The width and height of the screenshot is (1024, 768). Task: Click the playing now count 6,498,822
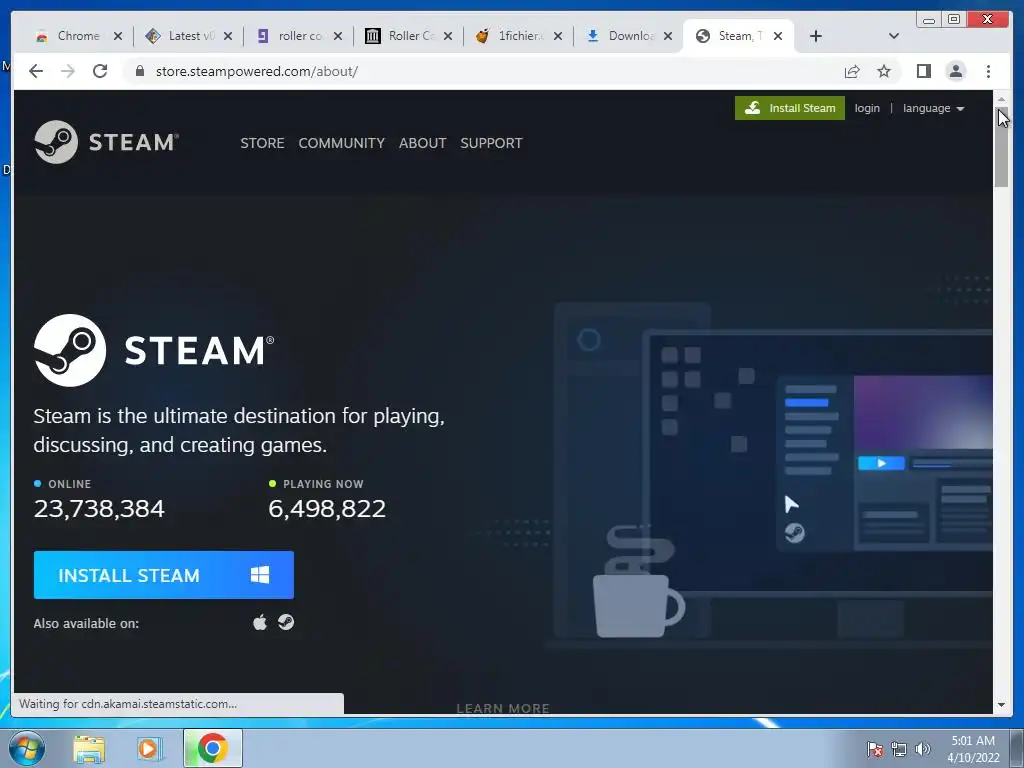[327, 508]
